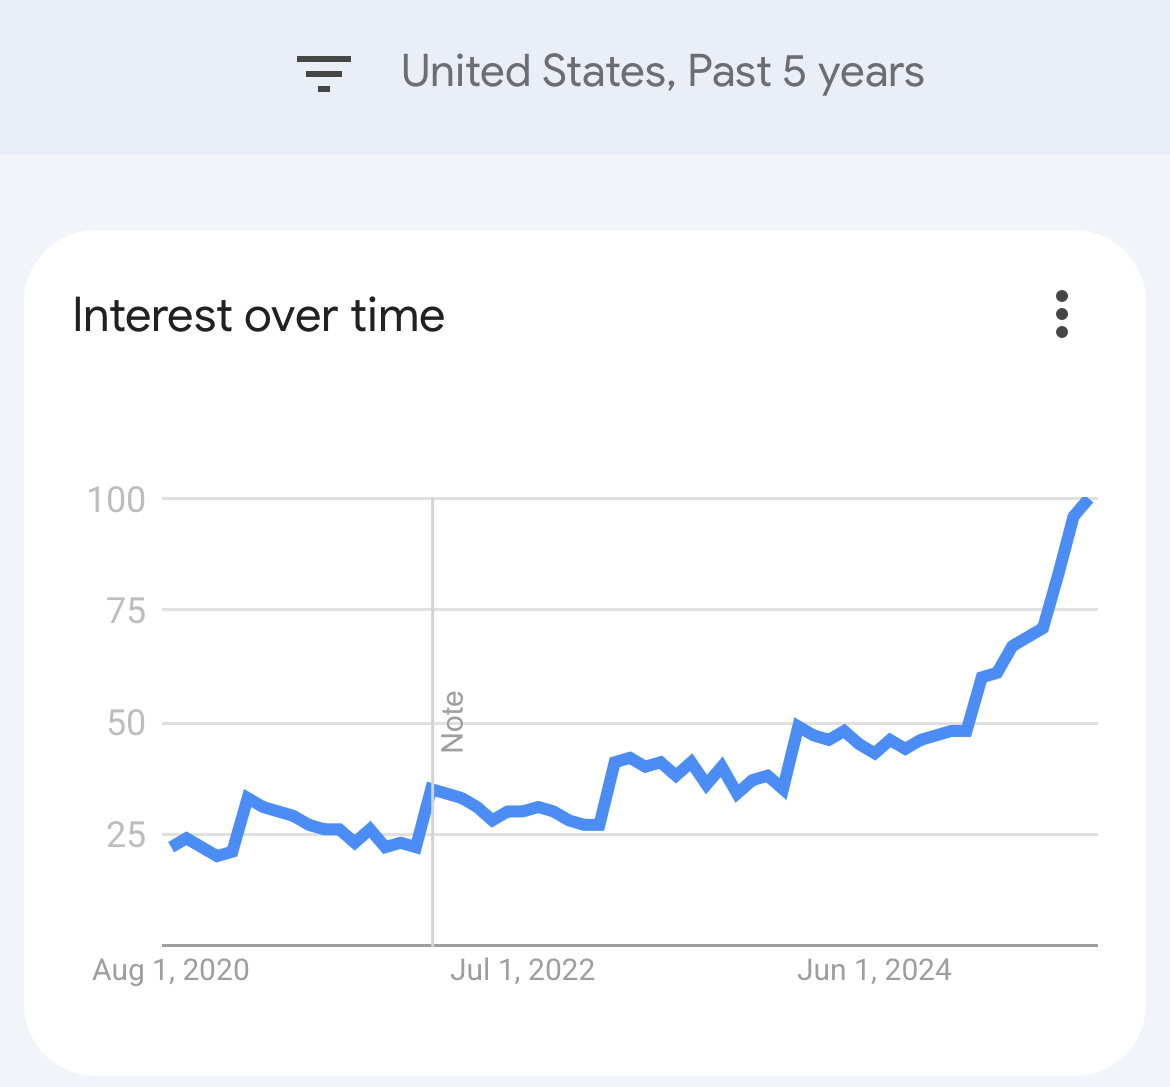Click the 100 value on the y-axis
Viewport: 1170px width, 1087px height.
116,500
